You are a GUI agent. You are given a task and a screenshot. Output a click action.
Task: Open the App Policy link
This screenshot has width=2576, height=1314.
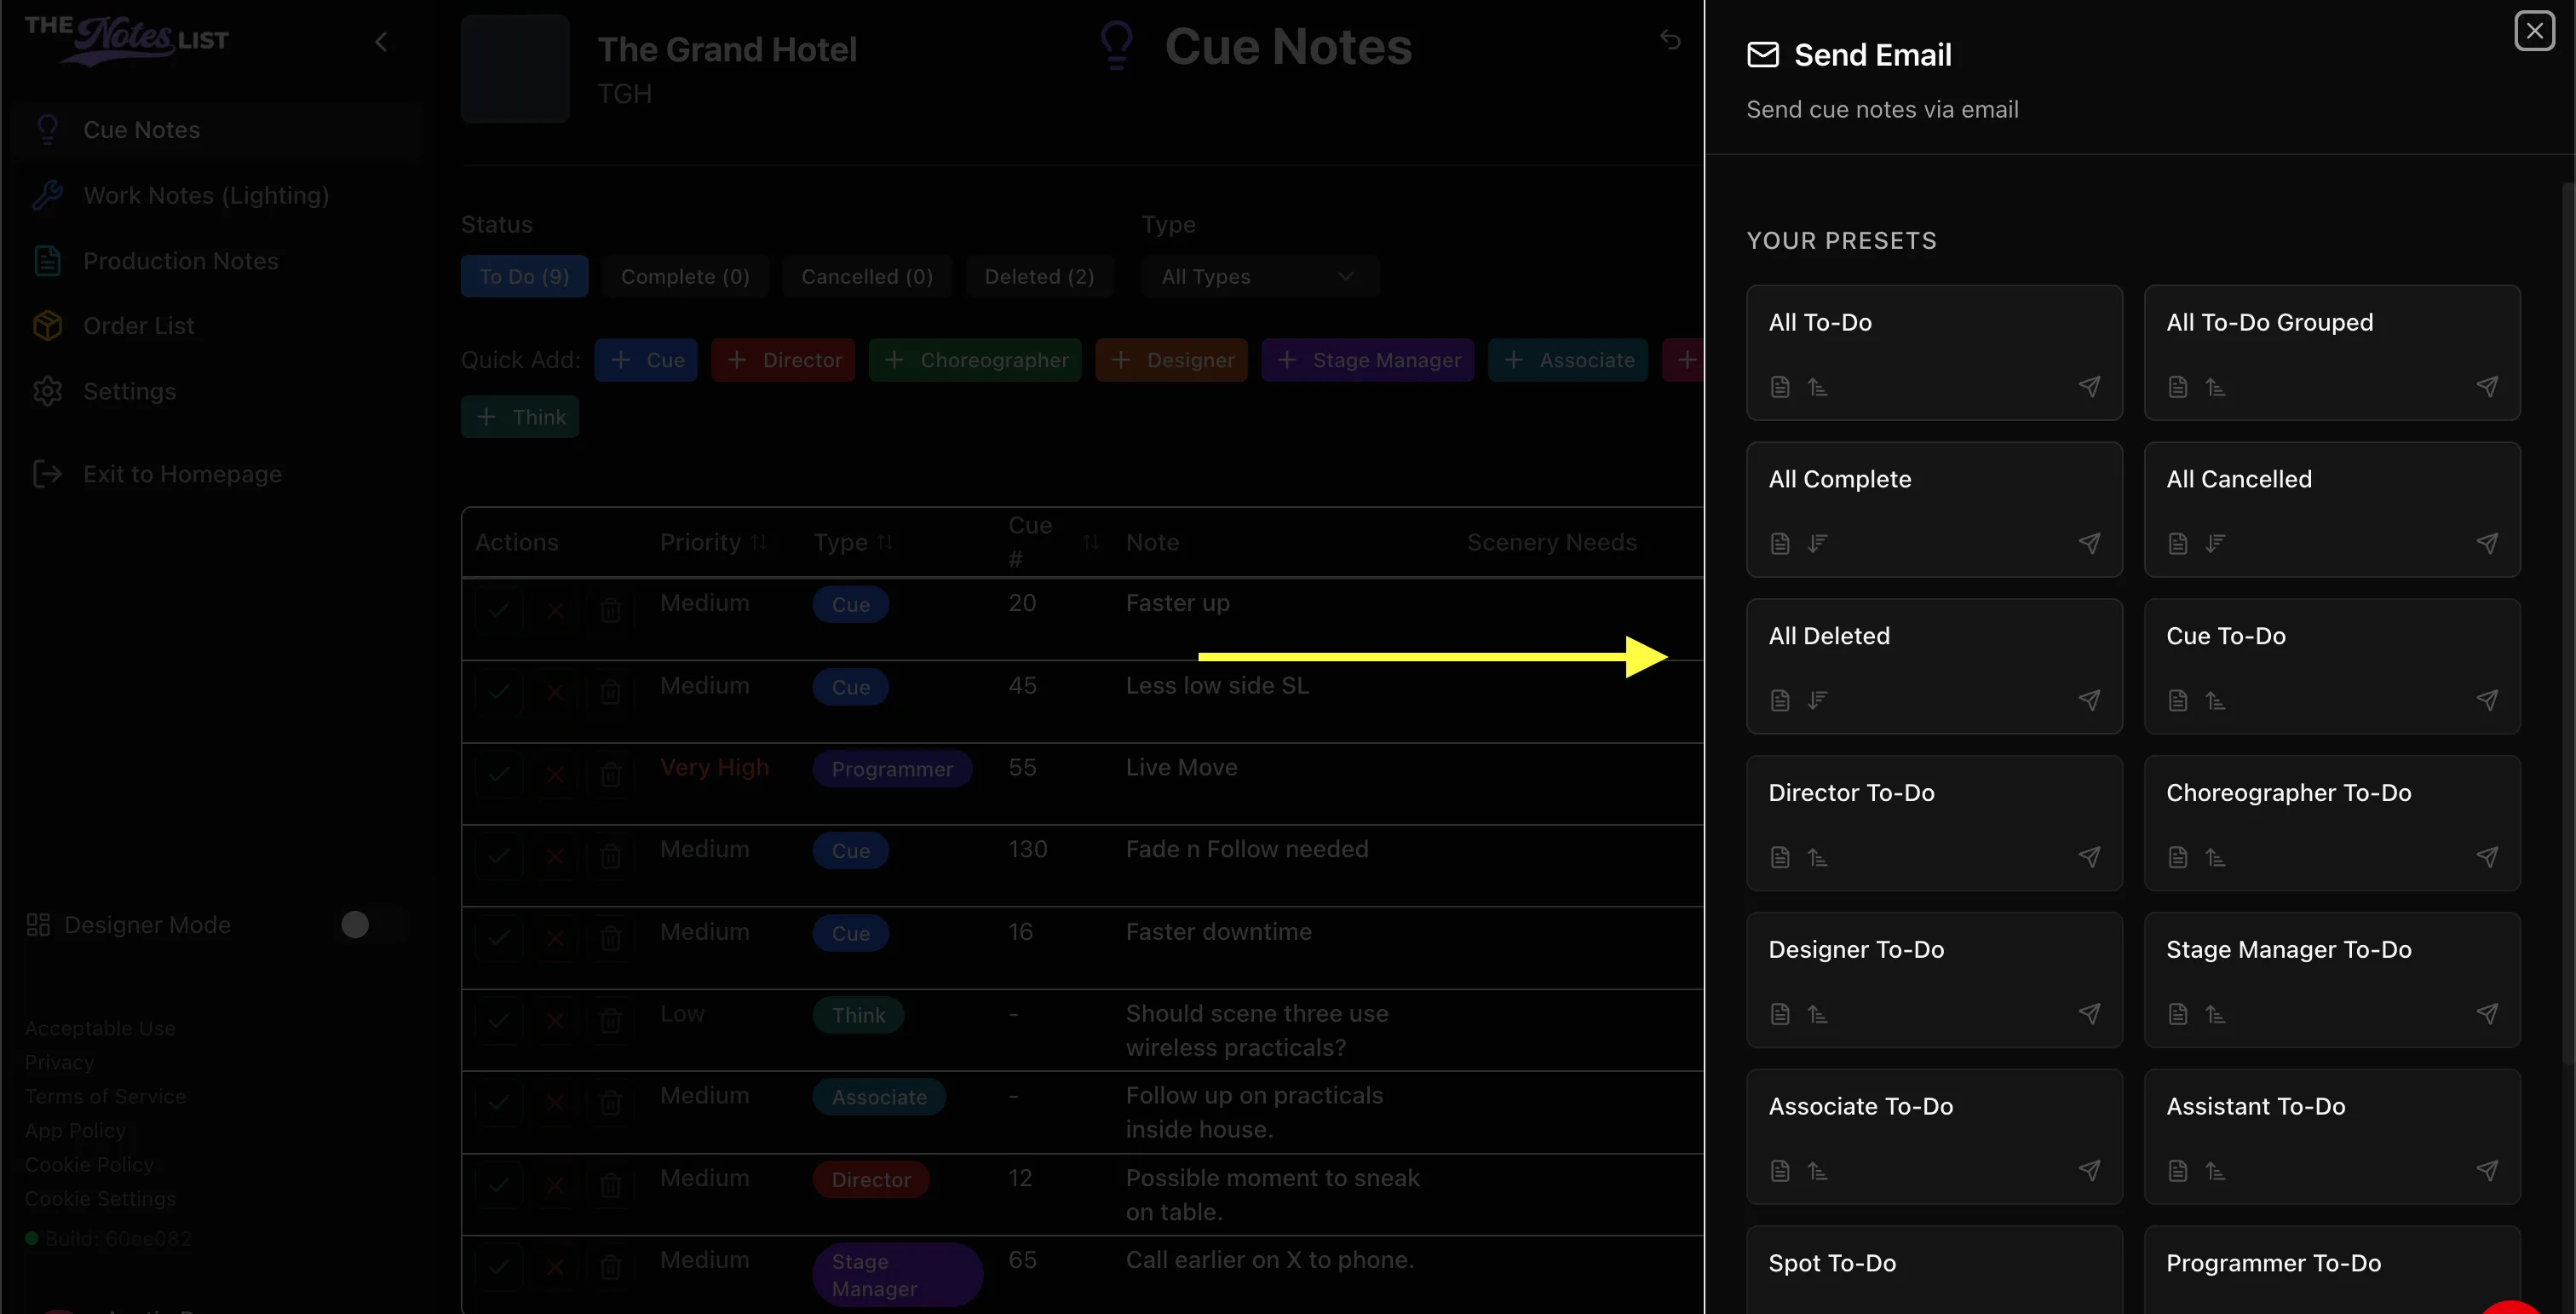coord(75,1130)
